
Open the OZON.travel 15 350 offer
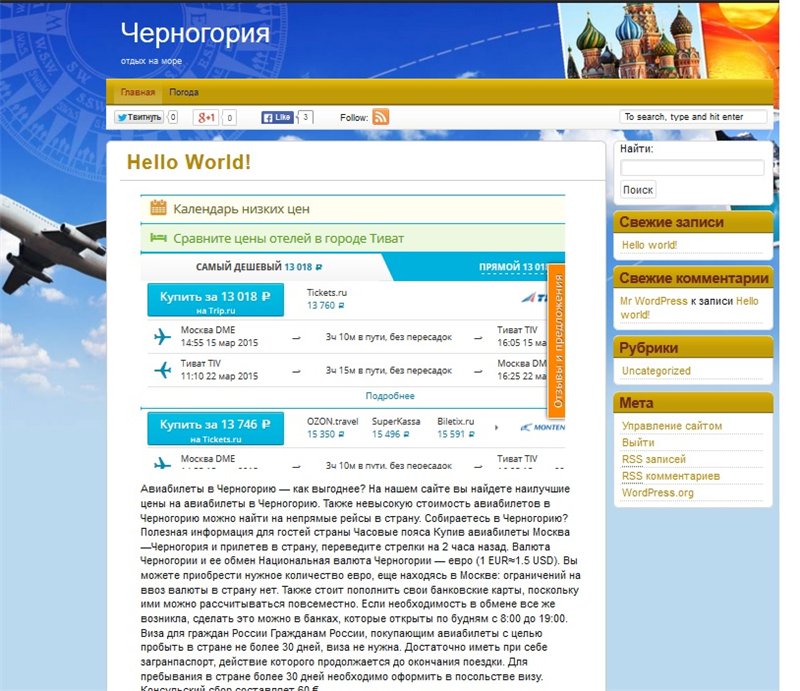pos(332,428)
